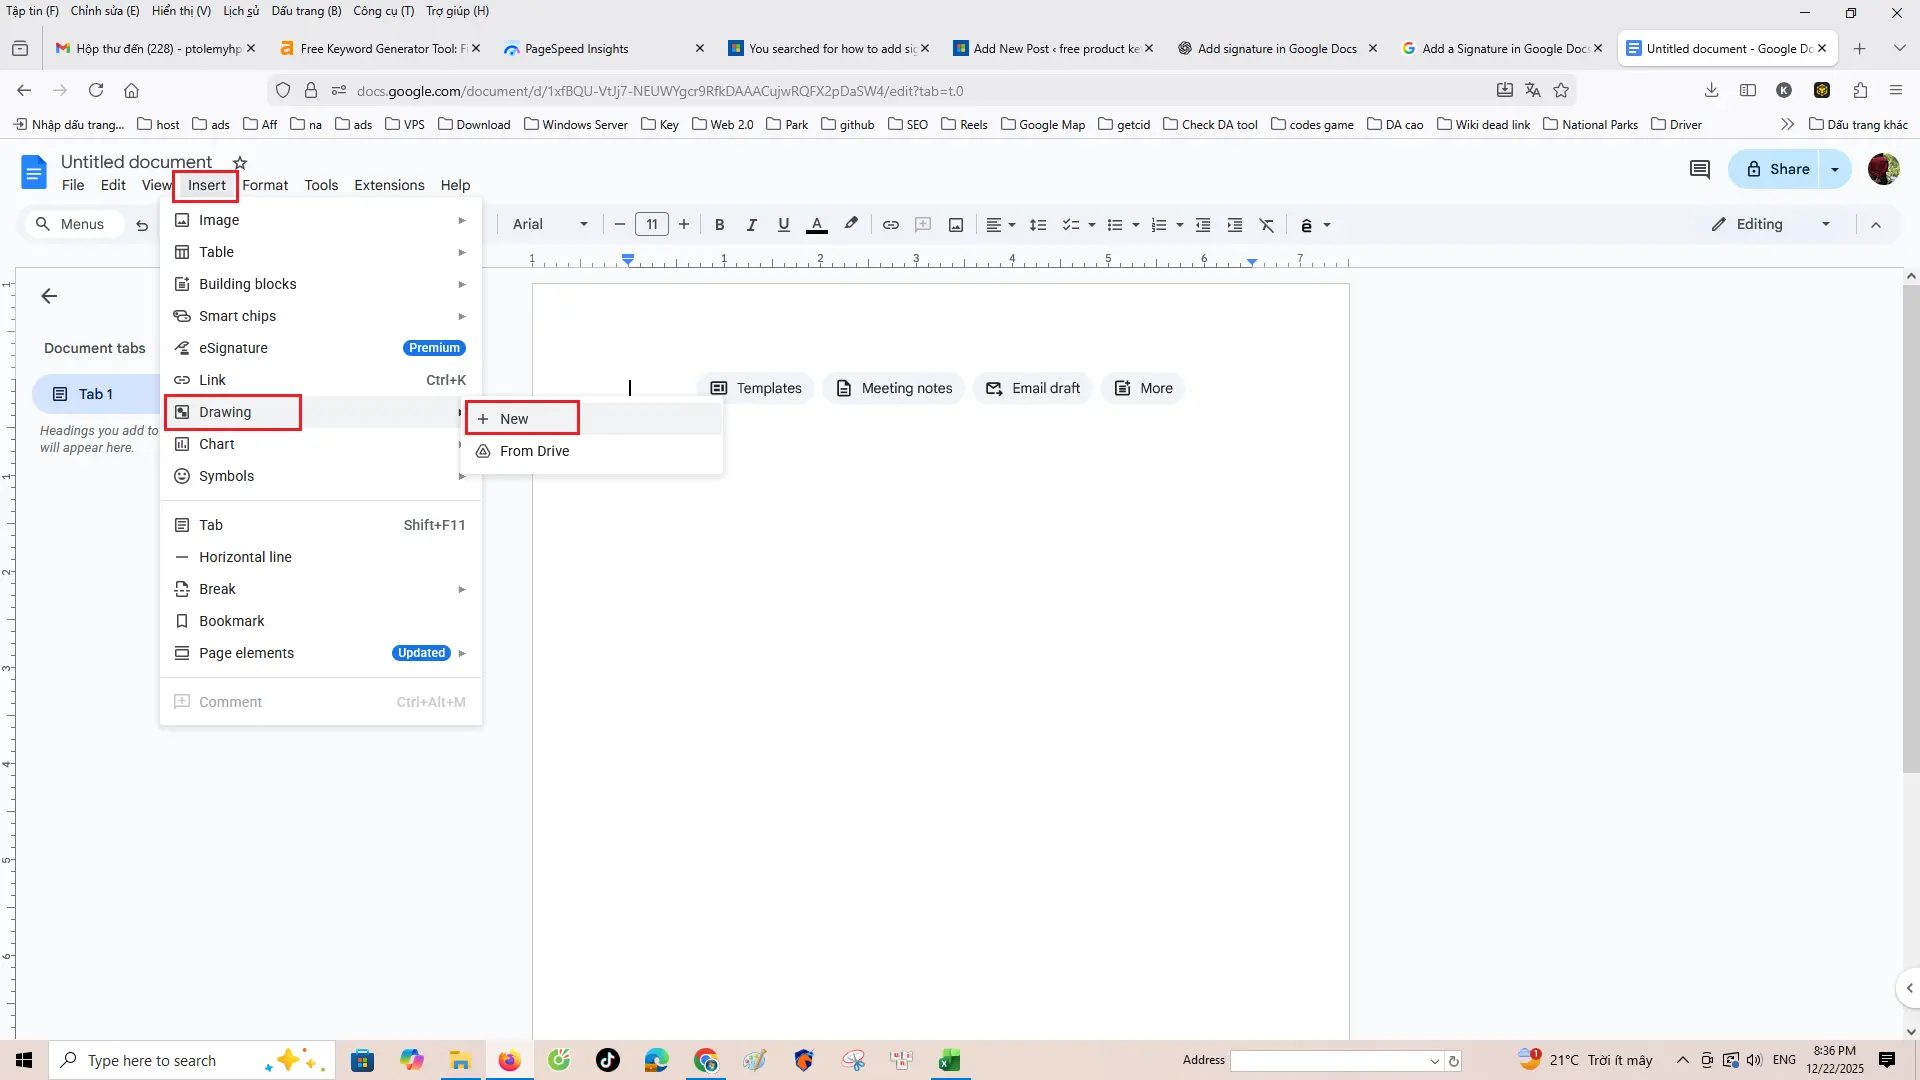
Task: Toggle the checklist toolbar button
Action: [x=1070, y=225]
